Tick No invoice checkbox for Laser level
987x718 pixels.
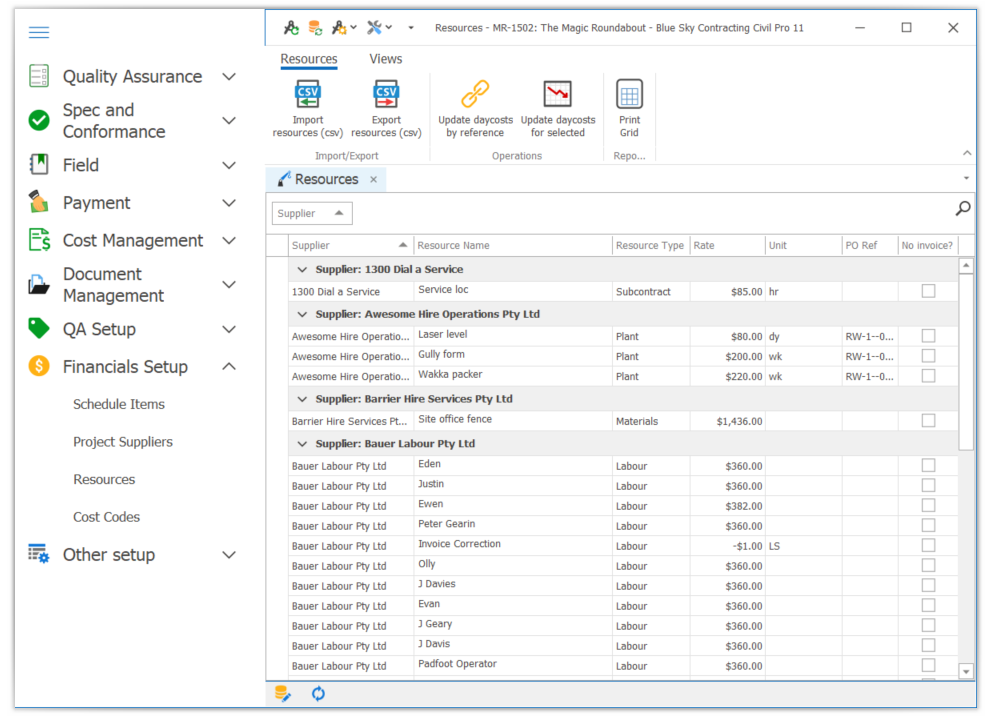(928, 336)
